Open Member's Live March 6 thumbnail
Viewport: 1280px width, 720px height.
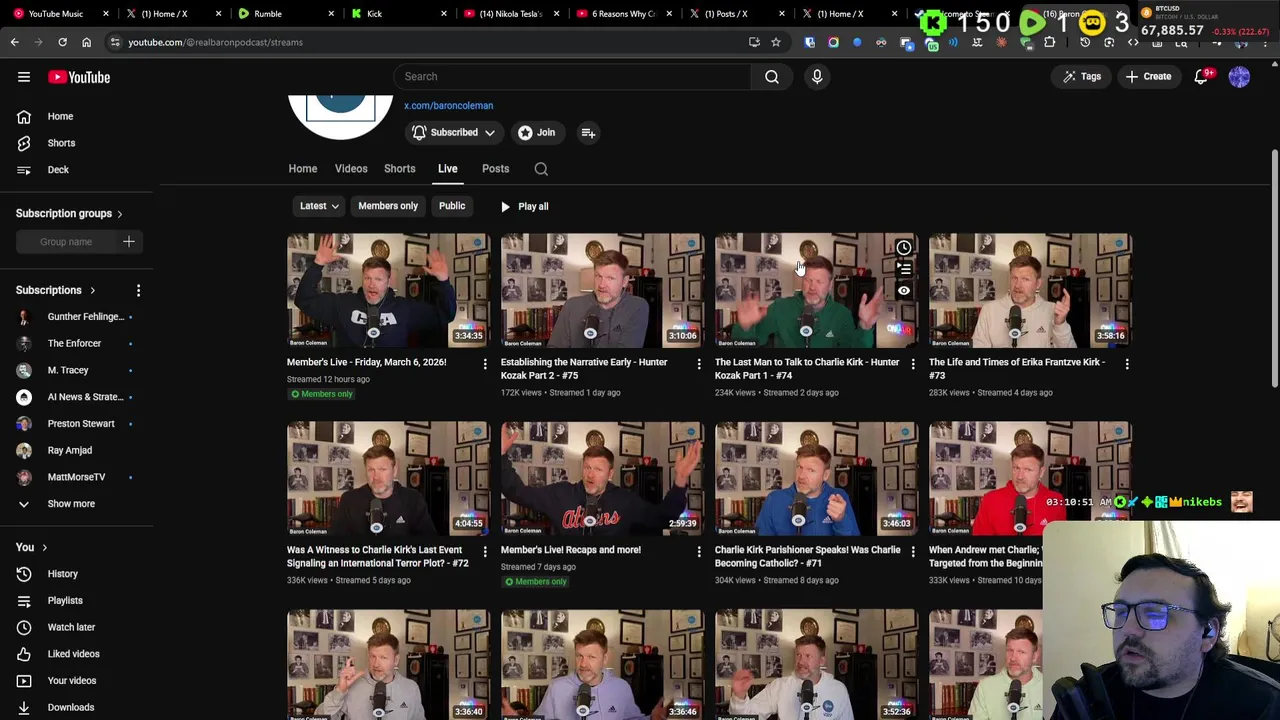click(x=388, y=290)
